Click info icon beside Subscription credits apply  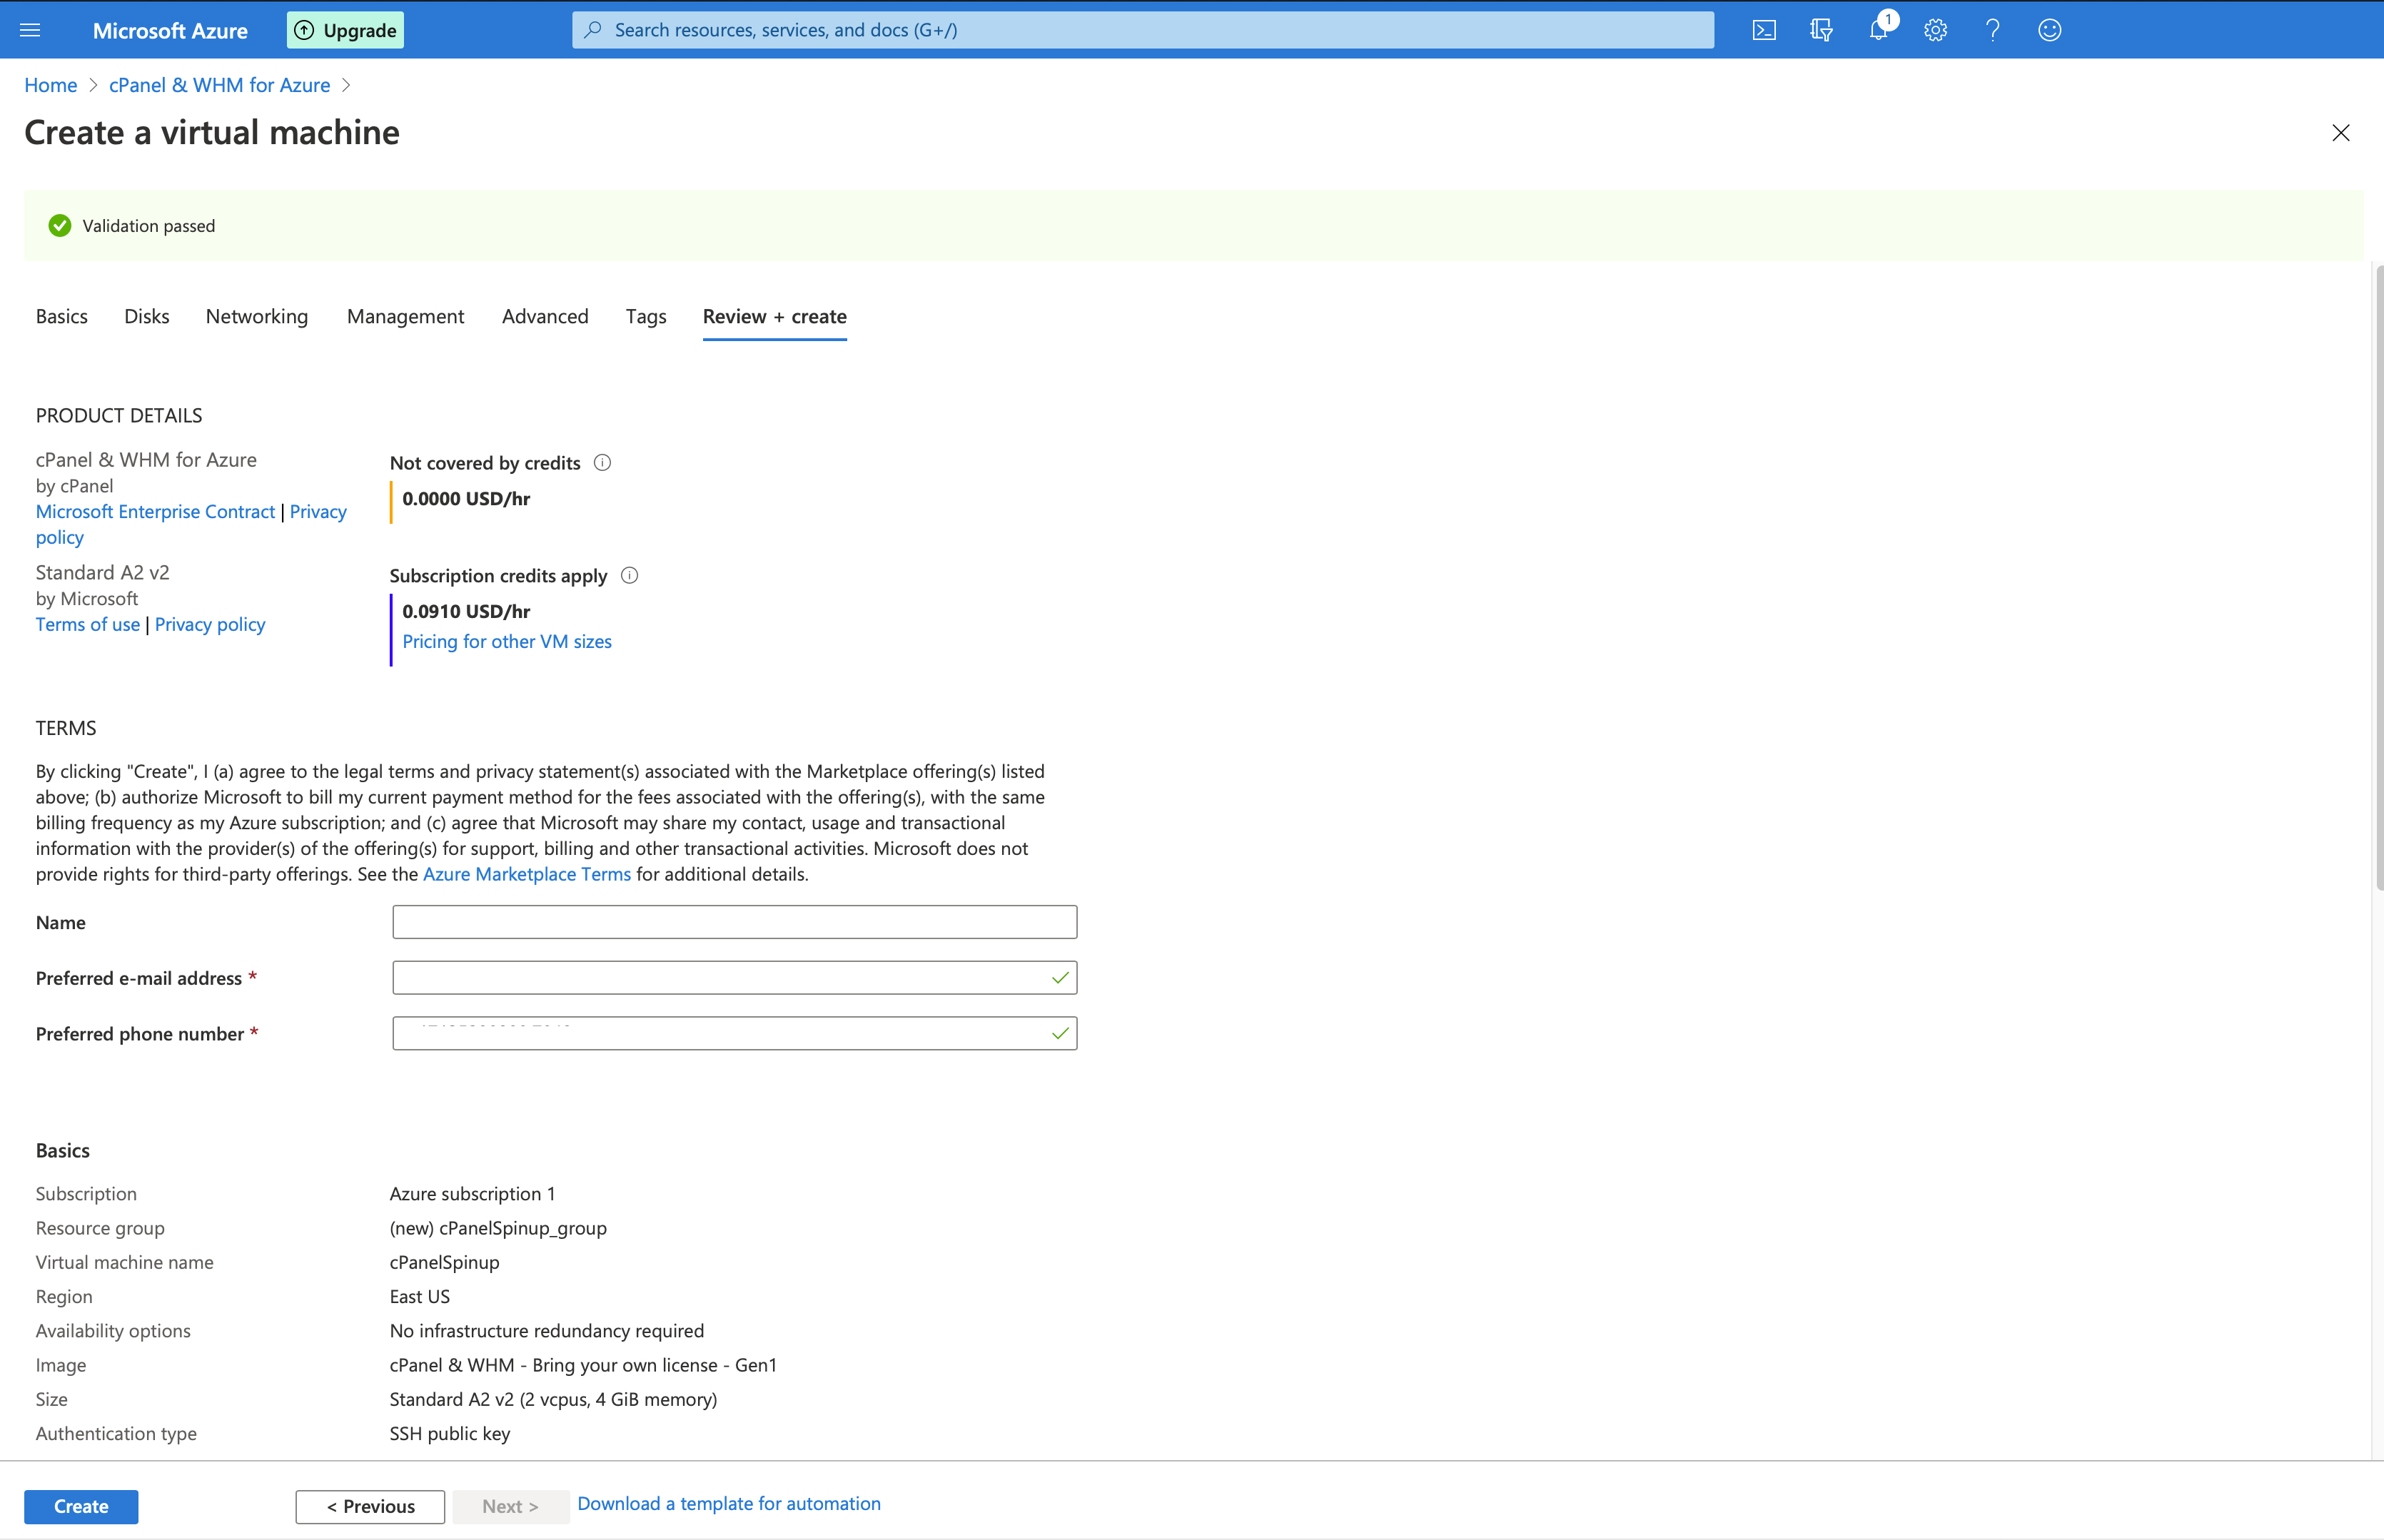tap(629, 576)
